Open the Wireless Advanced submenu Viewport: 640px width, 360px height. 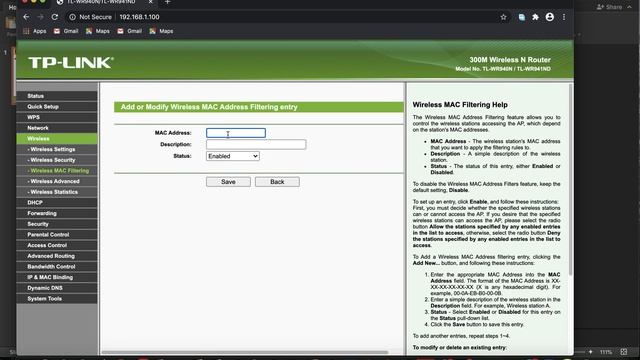(x=57, y=181)
